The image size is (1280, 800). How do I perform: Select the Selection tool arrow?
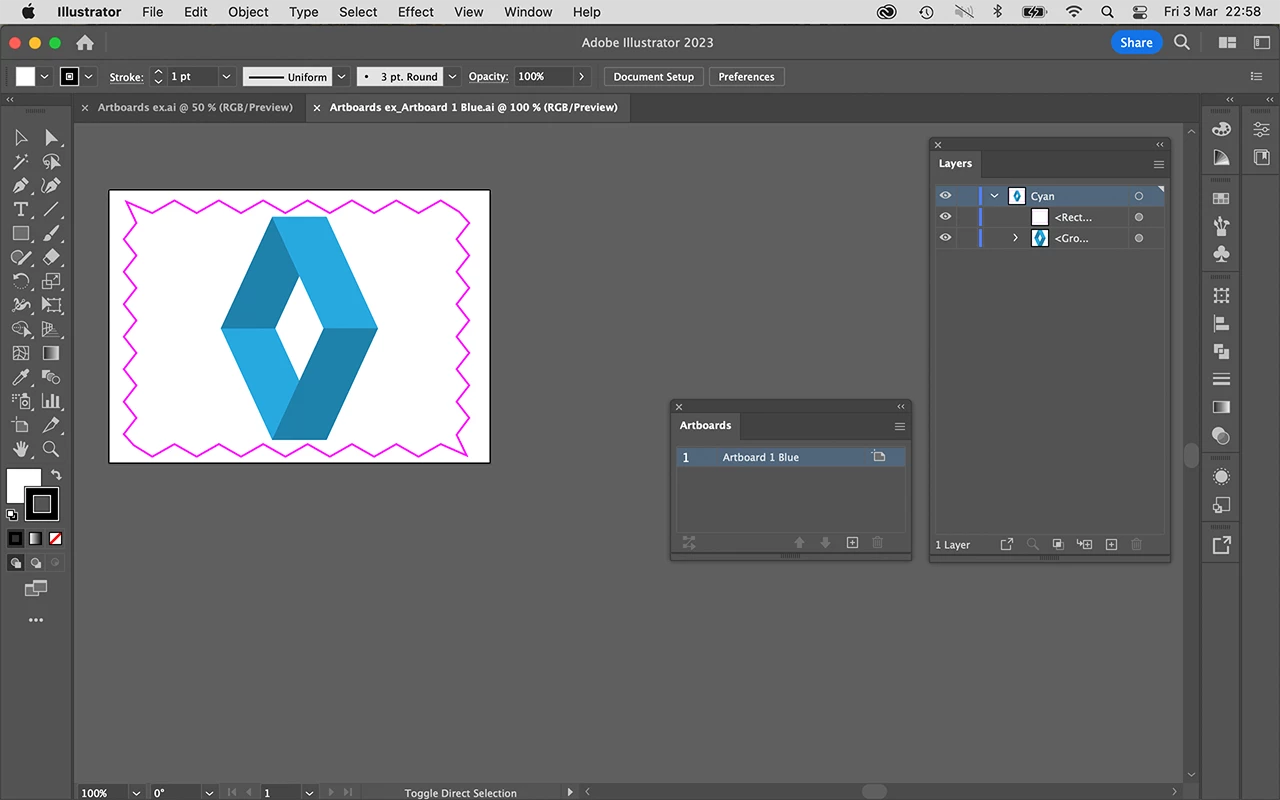20,138
